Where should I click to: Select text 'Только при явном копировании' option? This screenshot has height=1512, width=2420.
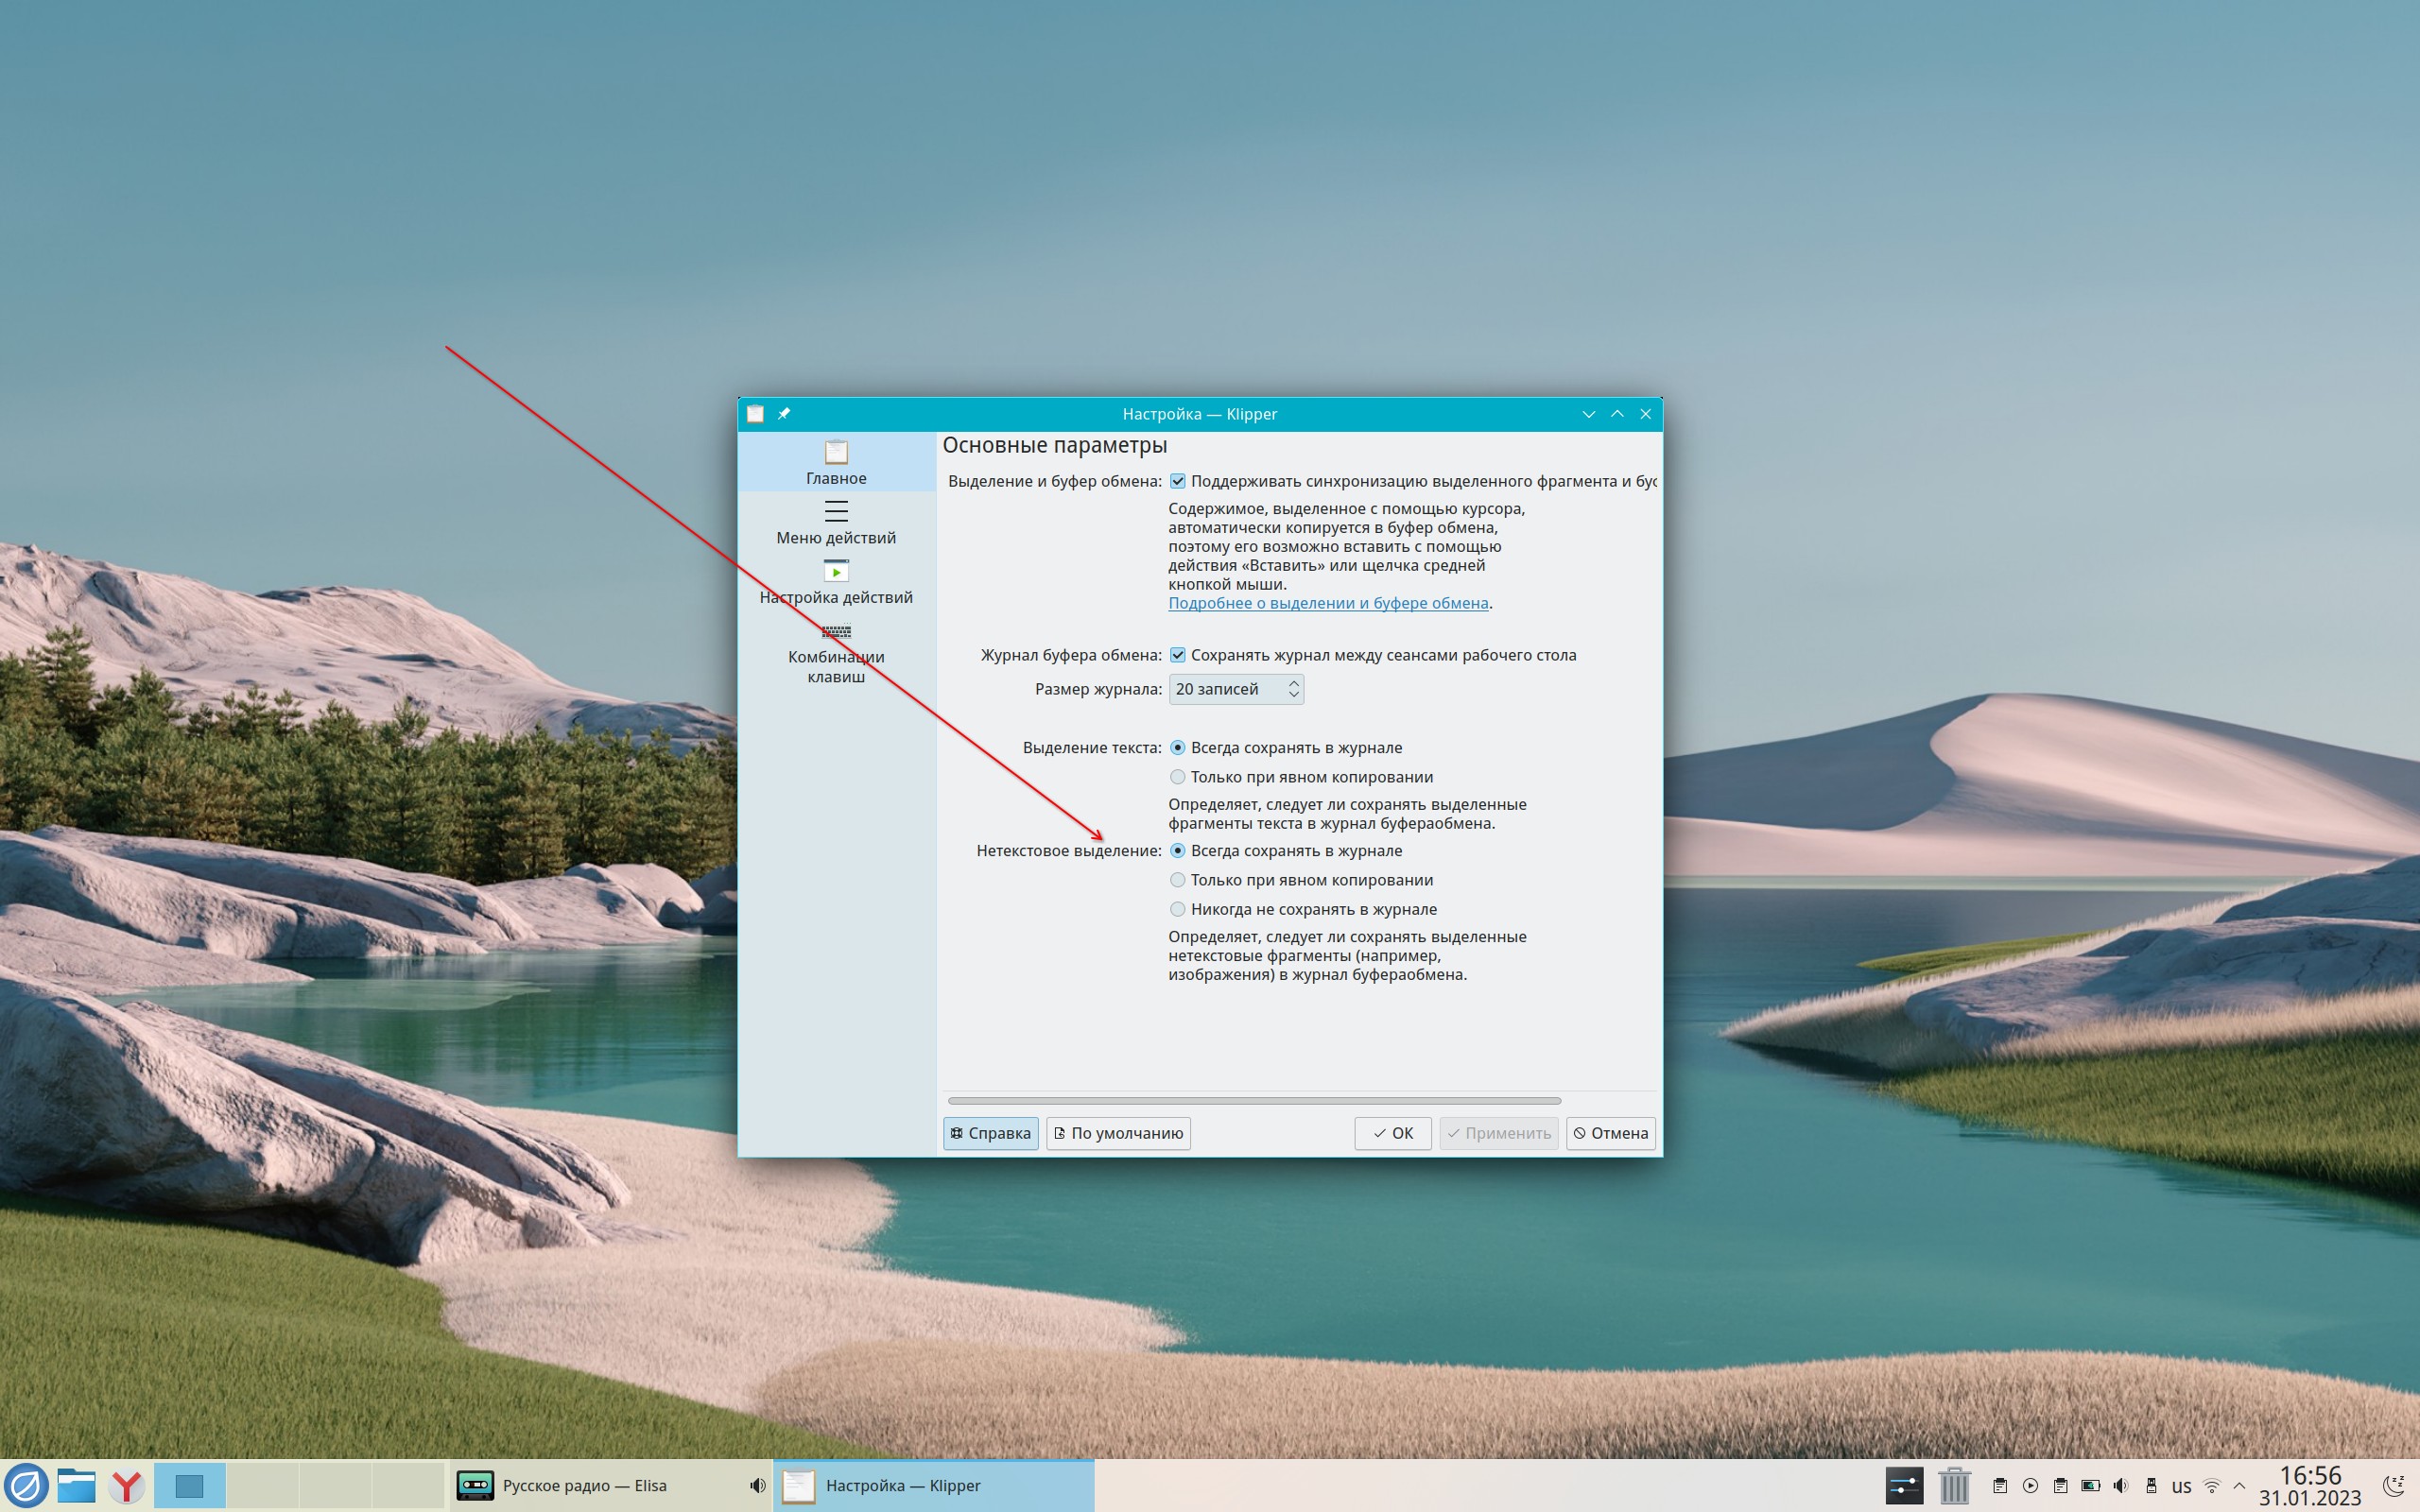(x=1178, y=777)
